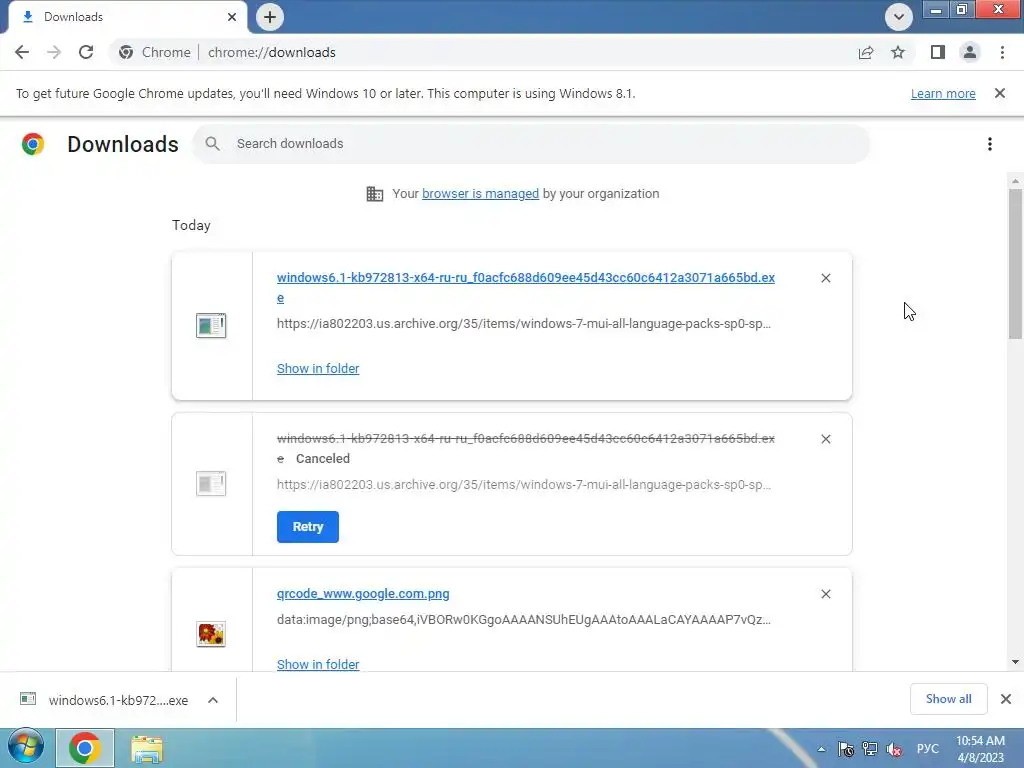Viewport: 1024px width, 768px height.
Task: Open File Explorer from the taskbar
Action: click(147, 748)
